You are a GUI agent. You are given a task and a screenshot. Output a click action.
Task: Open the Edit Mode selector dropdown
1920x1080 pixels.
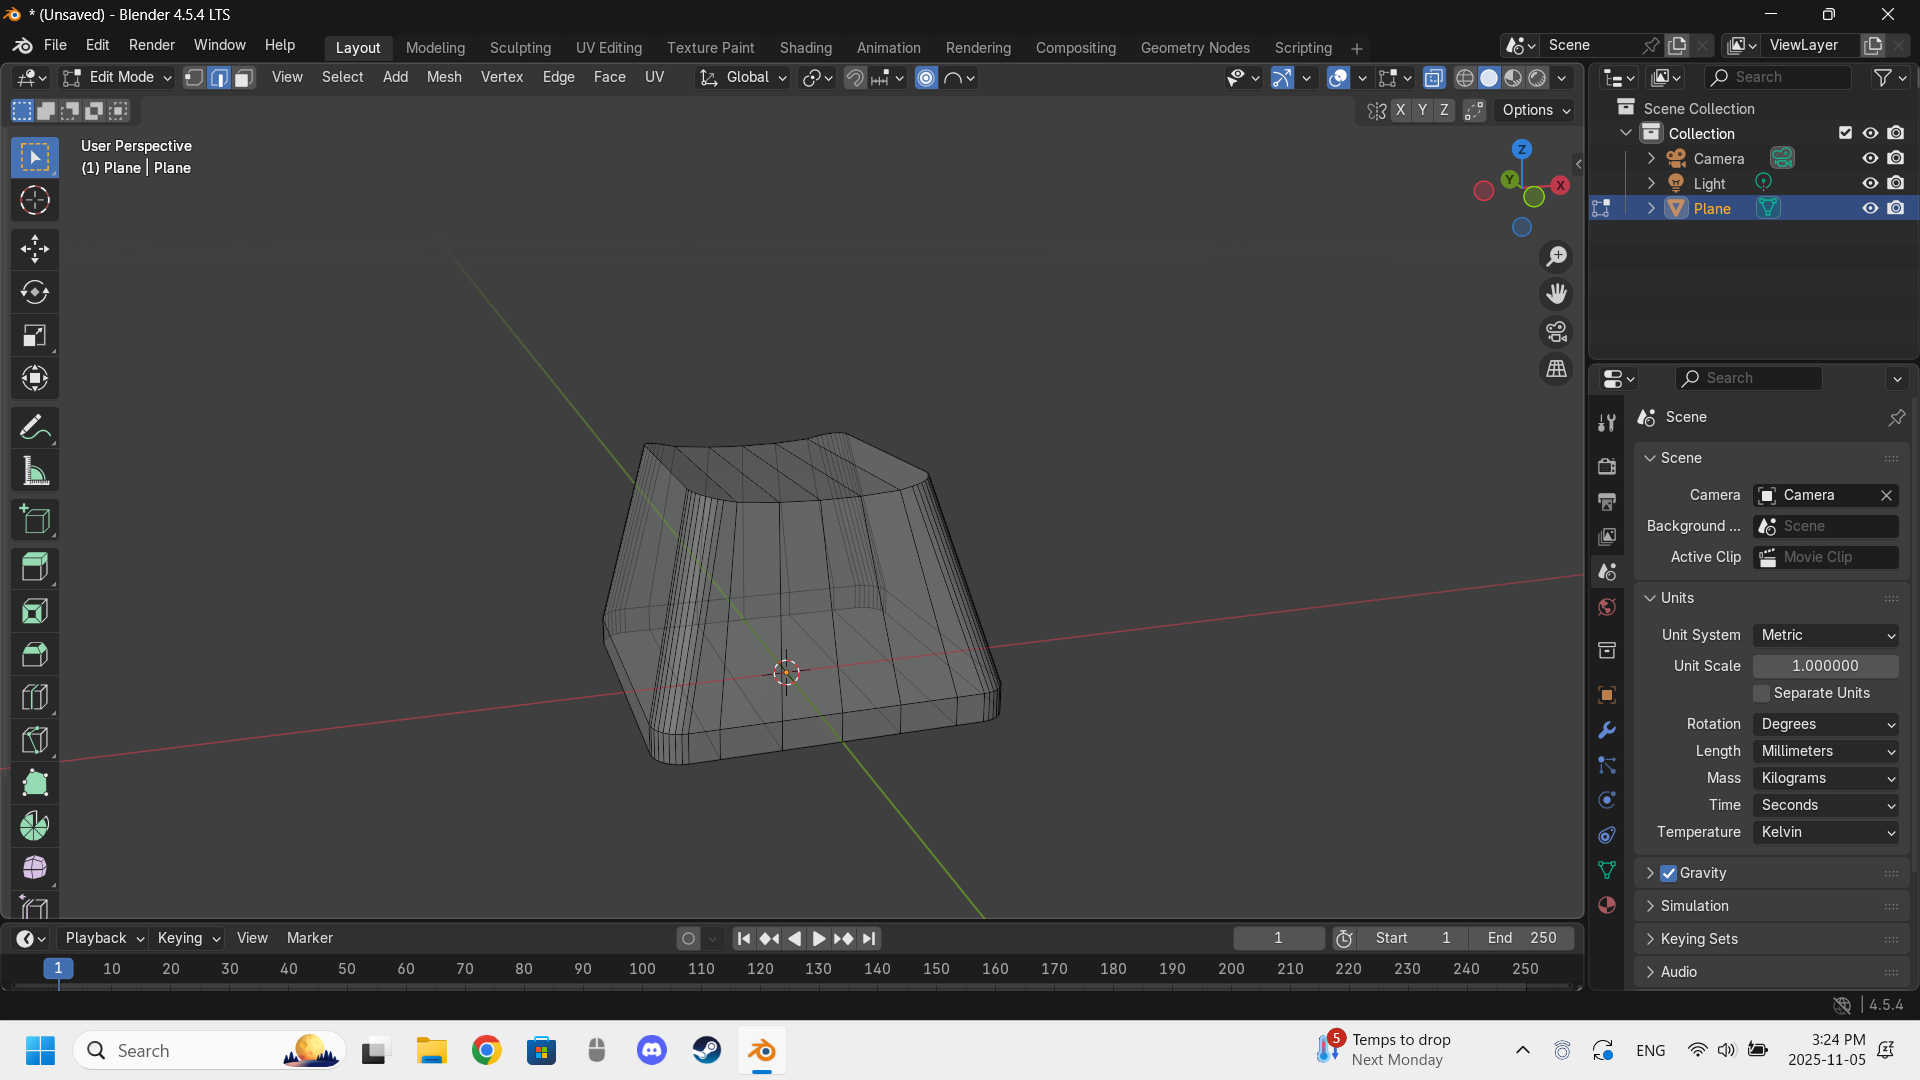[118, 78]
